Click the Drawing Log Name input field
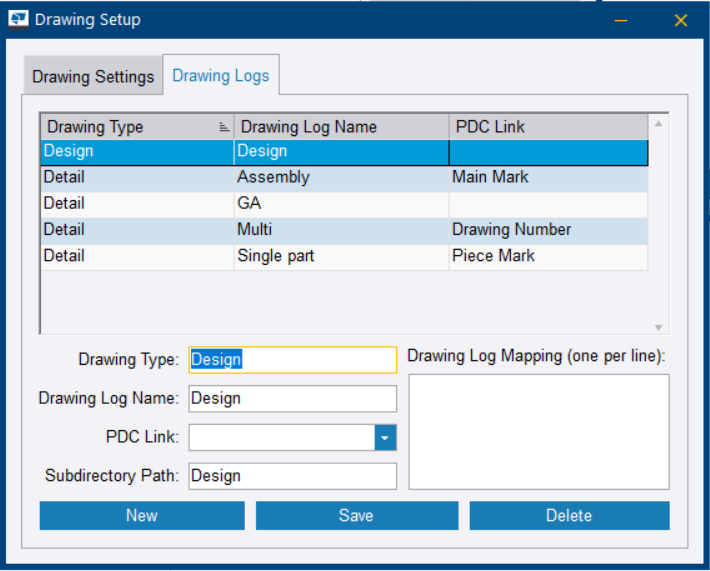Screen dimensions: 710x571 [292, 398]
